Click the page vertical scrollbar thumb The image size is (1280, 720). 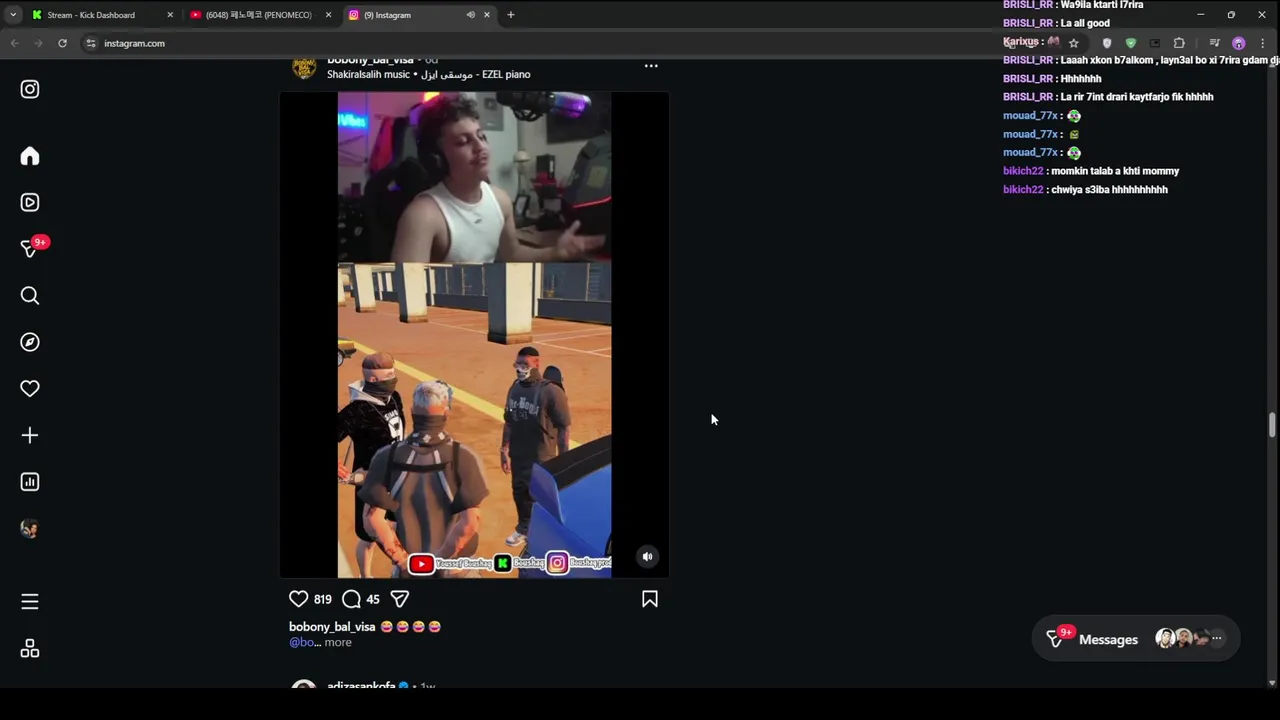click(x=1272, y=424)
